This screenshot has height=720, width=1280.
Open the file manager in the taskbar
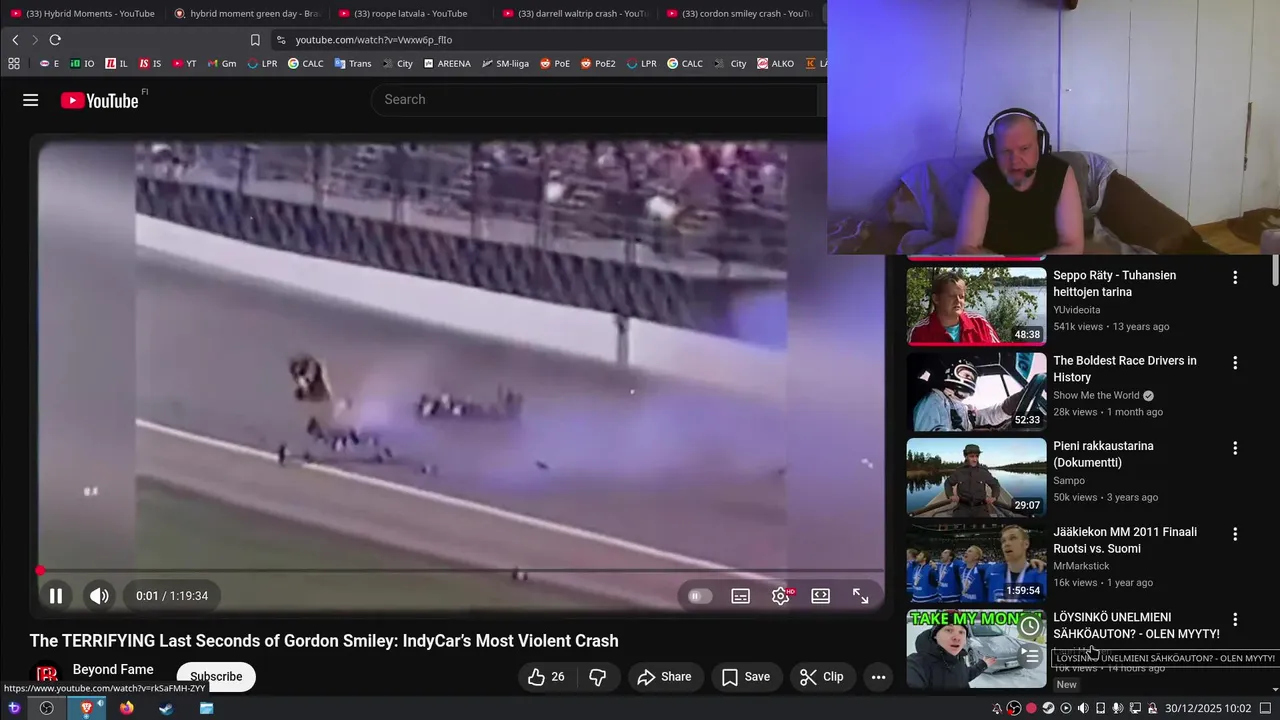tap(206, 708)
